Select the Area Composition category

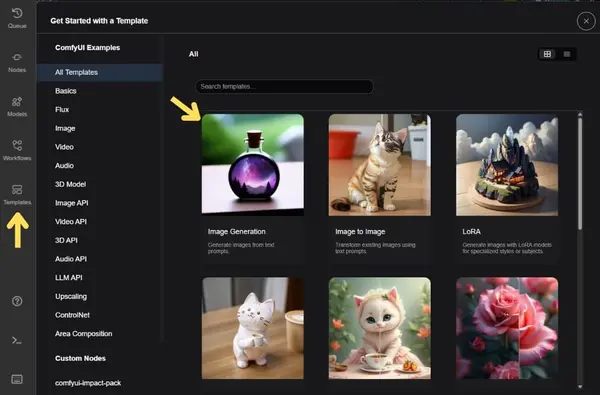pos(100,334)
